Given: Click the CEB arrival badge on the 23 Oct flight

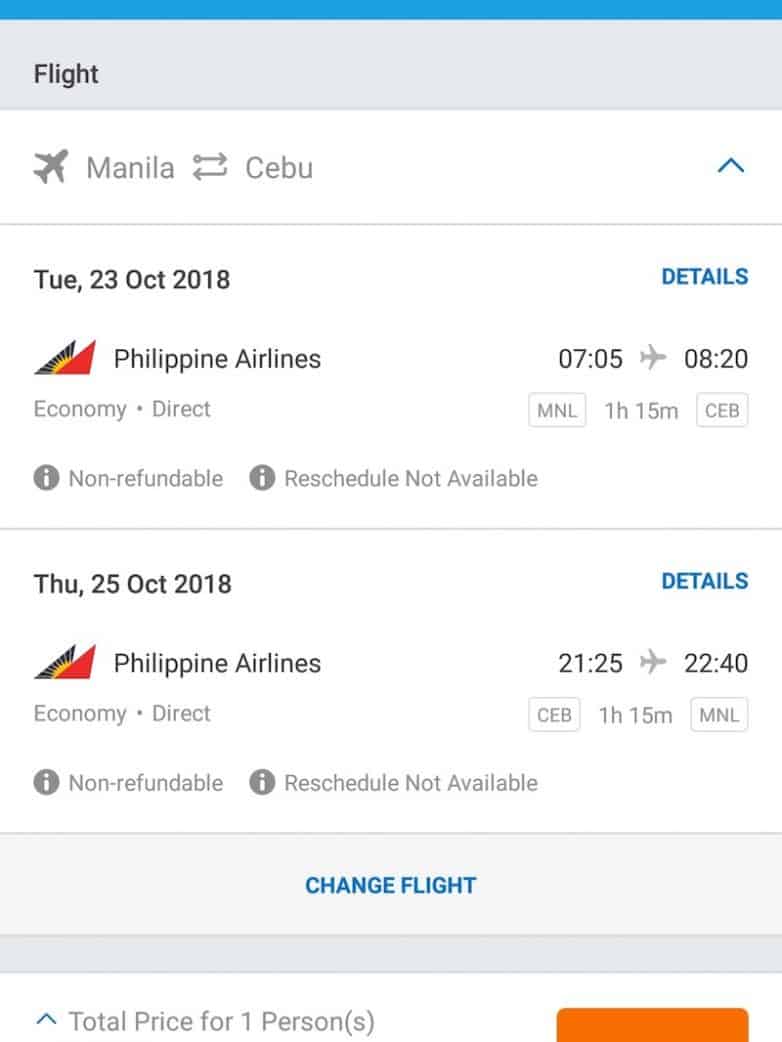Looking at the screenshot, I should 722,411.
